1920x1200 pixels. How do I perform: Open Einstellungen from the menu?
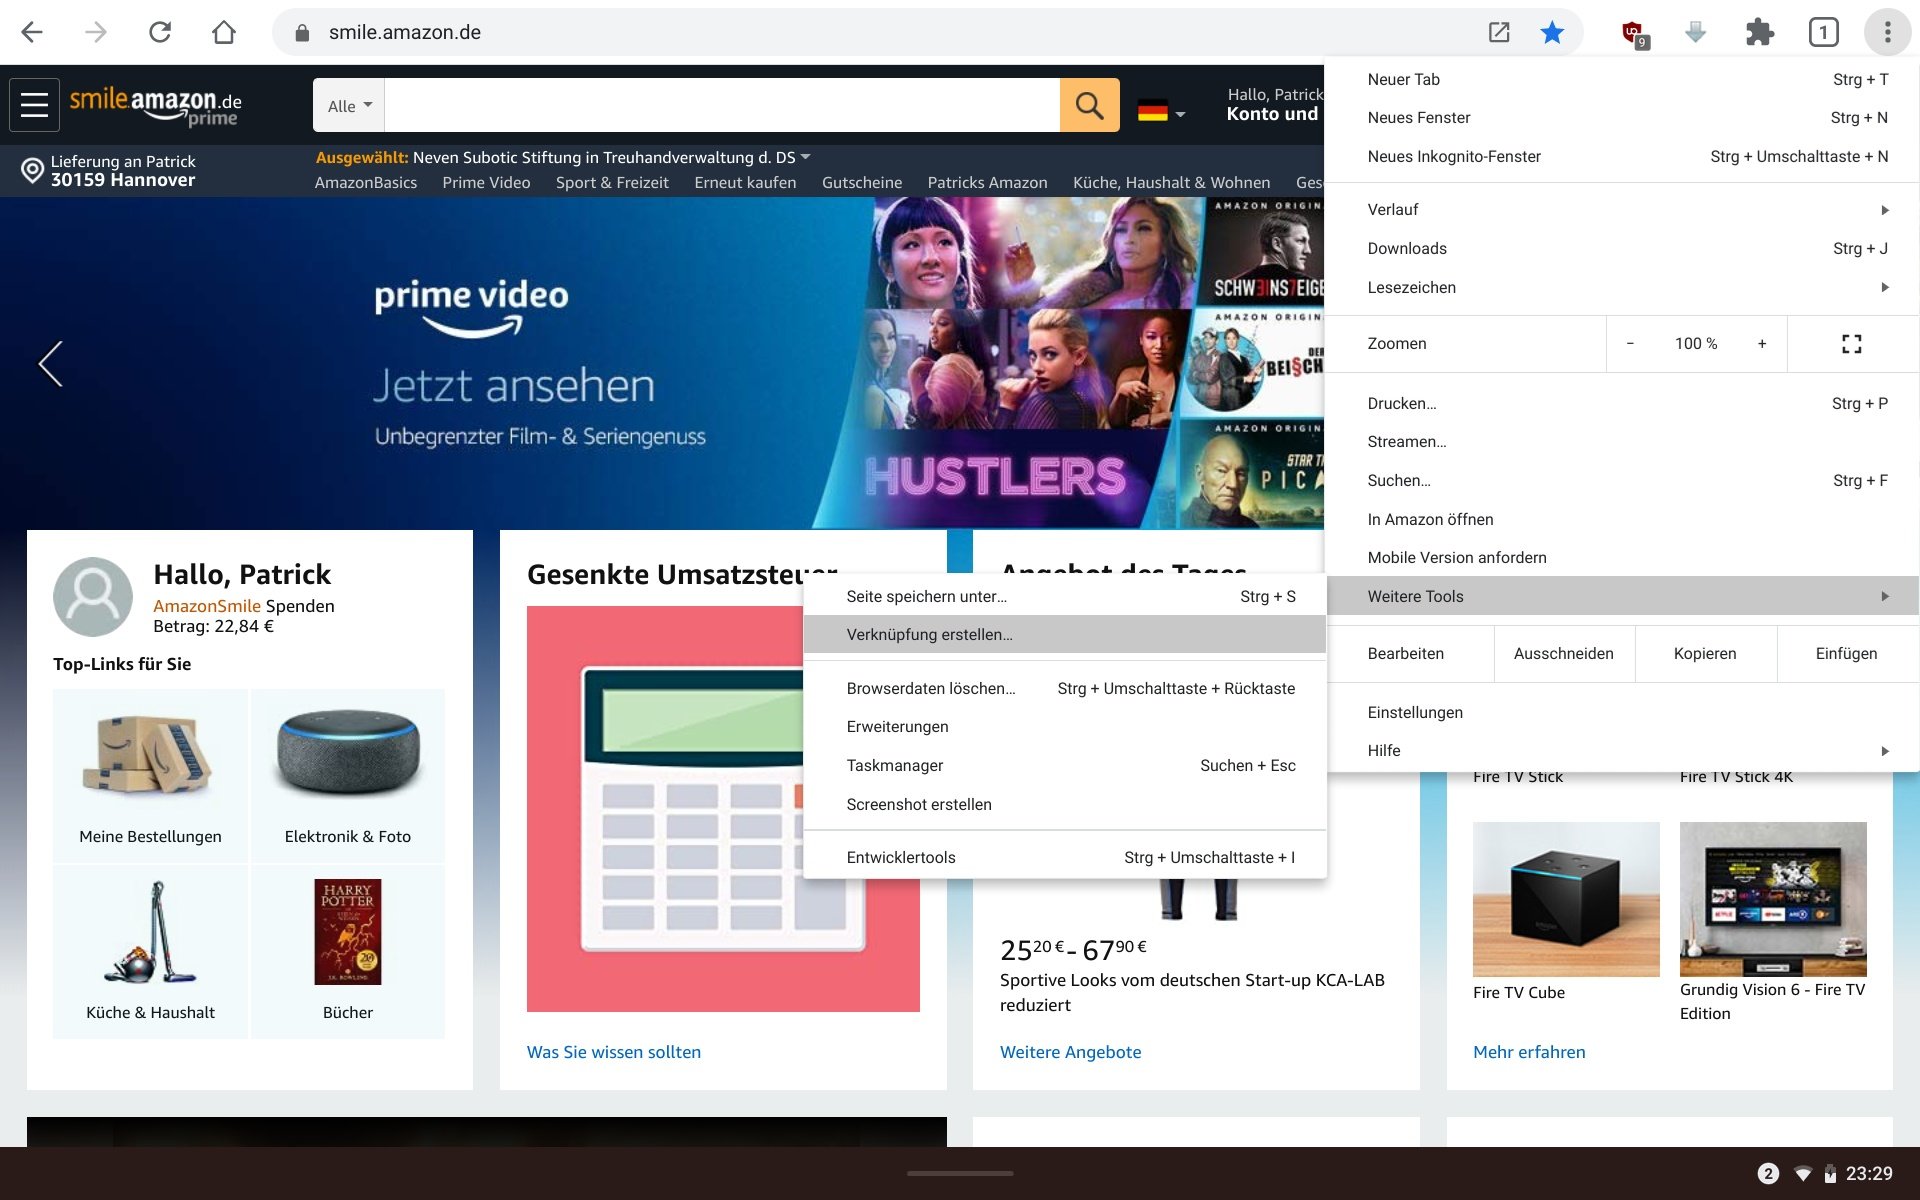coord(1622,713)
